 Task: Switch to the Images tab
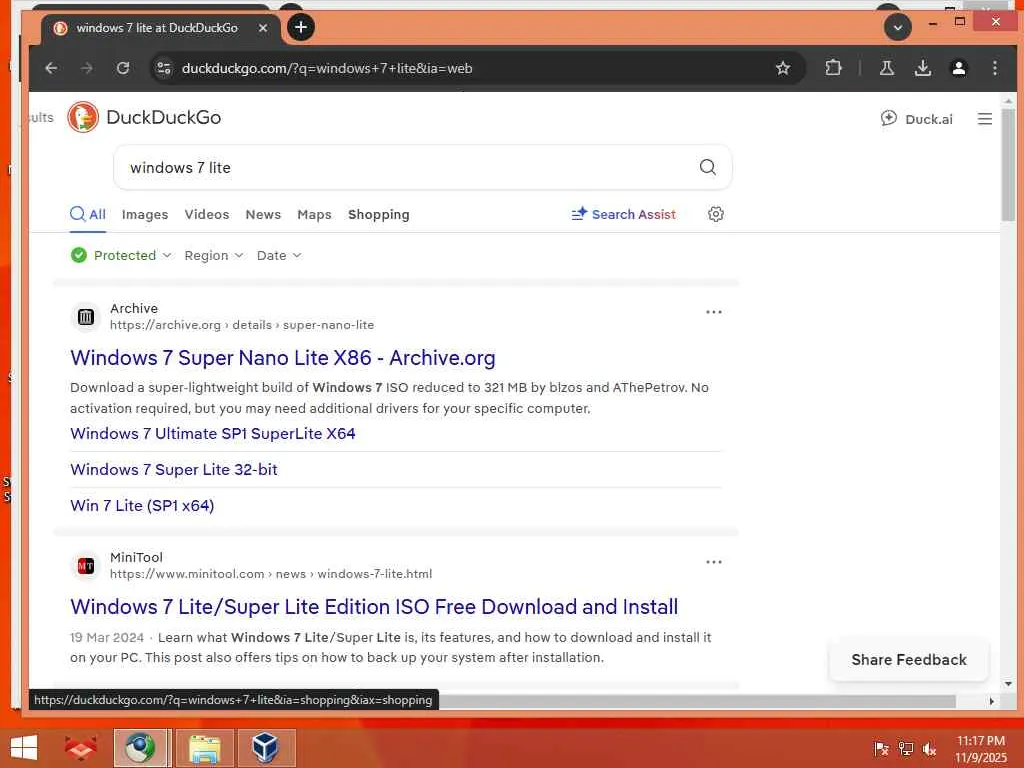(x=145, y=214)
